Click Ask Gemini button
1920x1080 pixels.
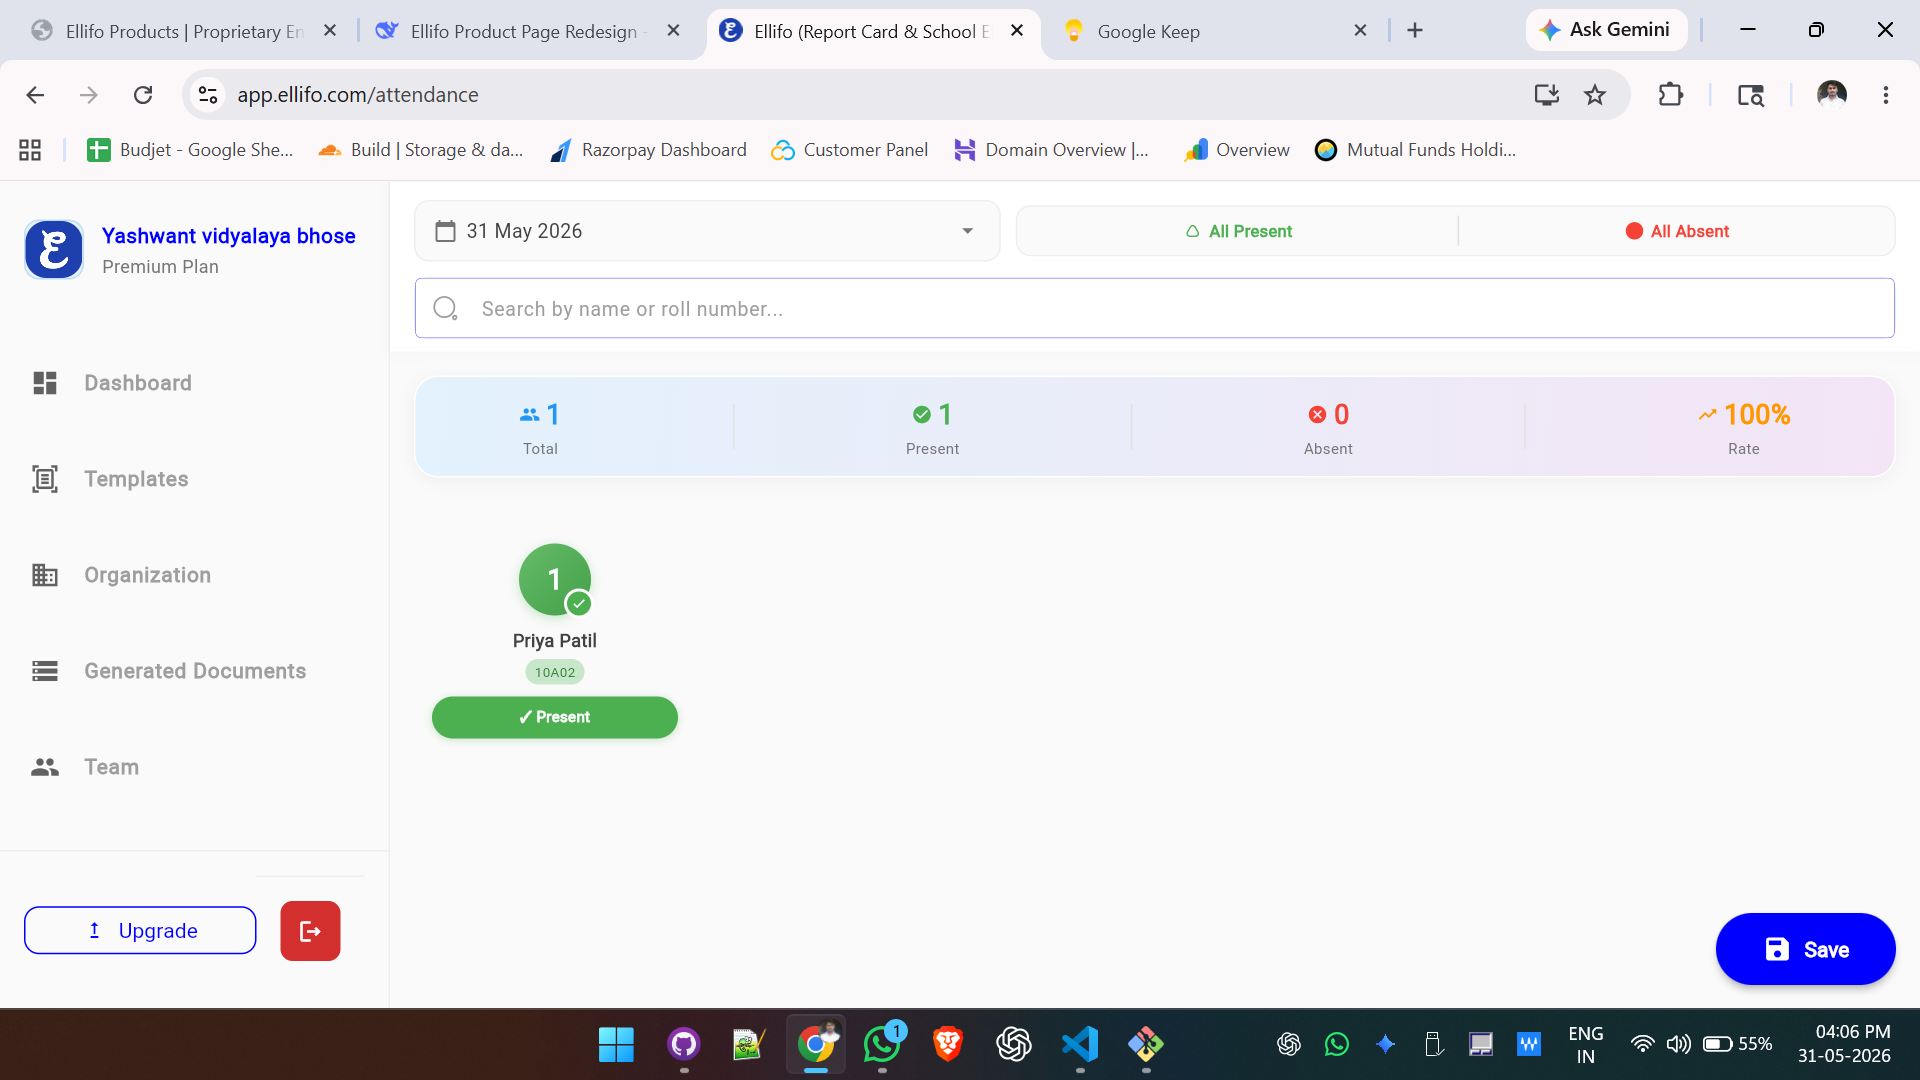pos(1606,30)
